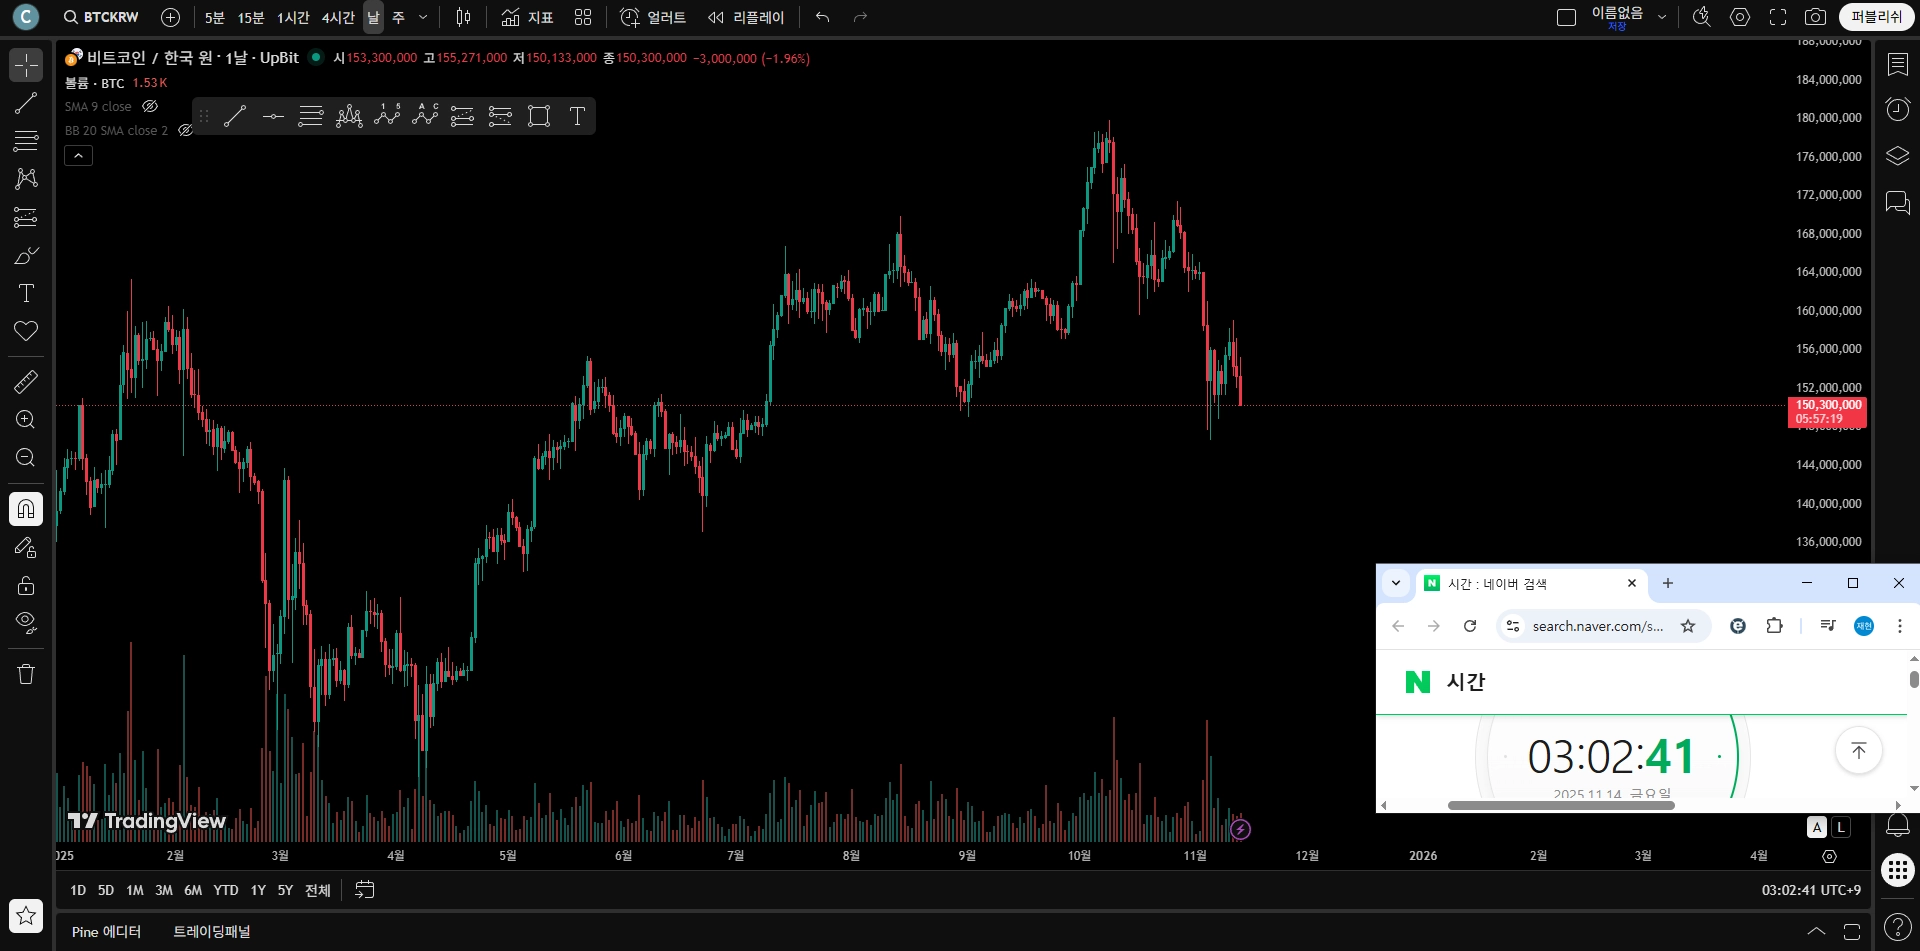Image resolution: width=1920 pixels, height=951 pixels.
Task: Create an alert with 얼러트 button
Action: click(x=653, y=17)
